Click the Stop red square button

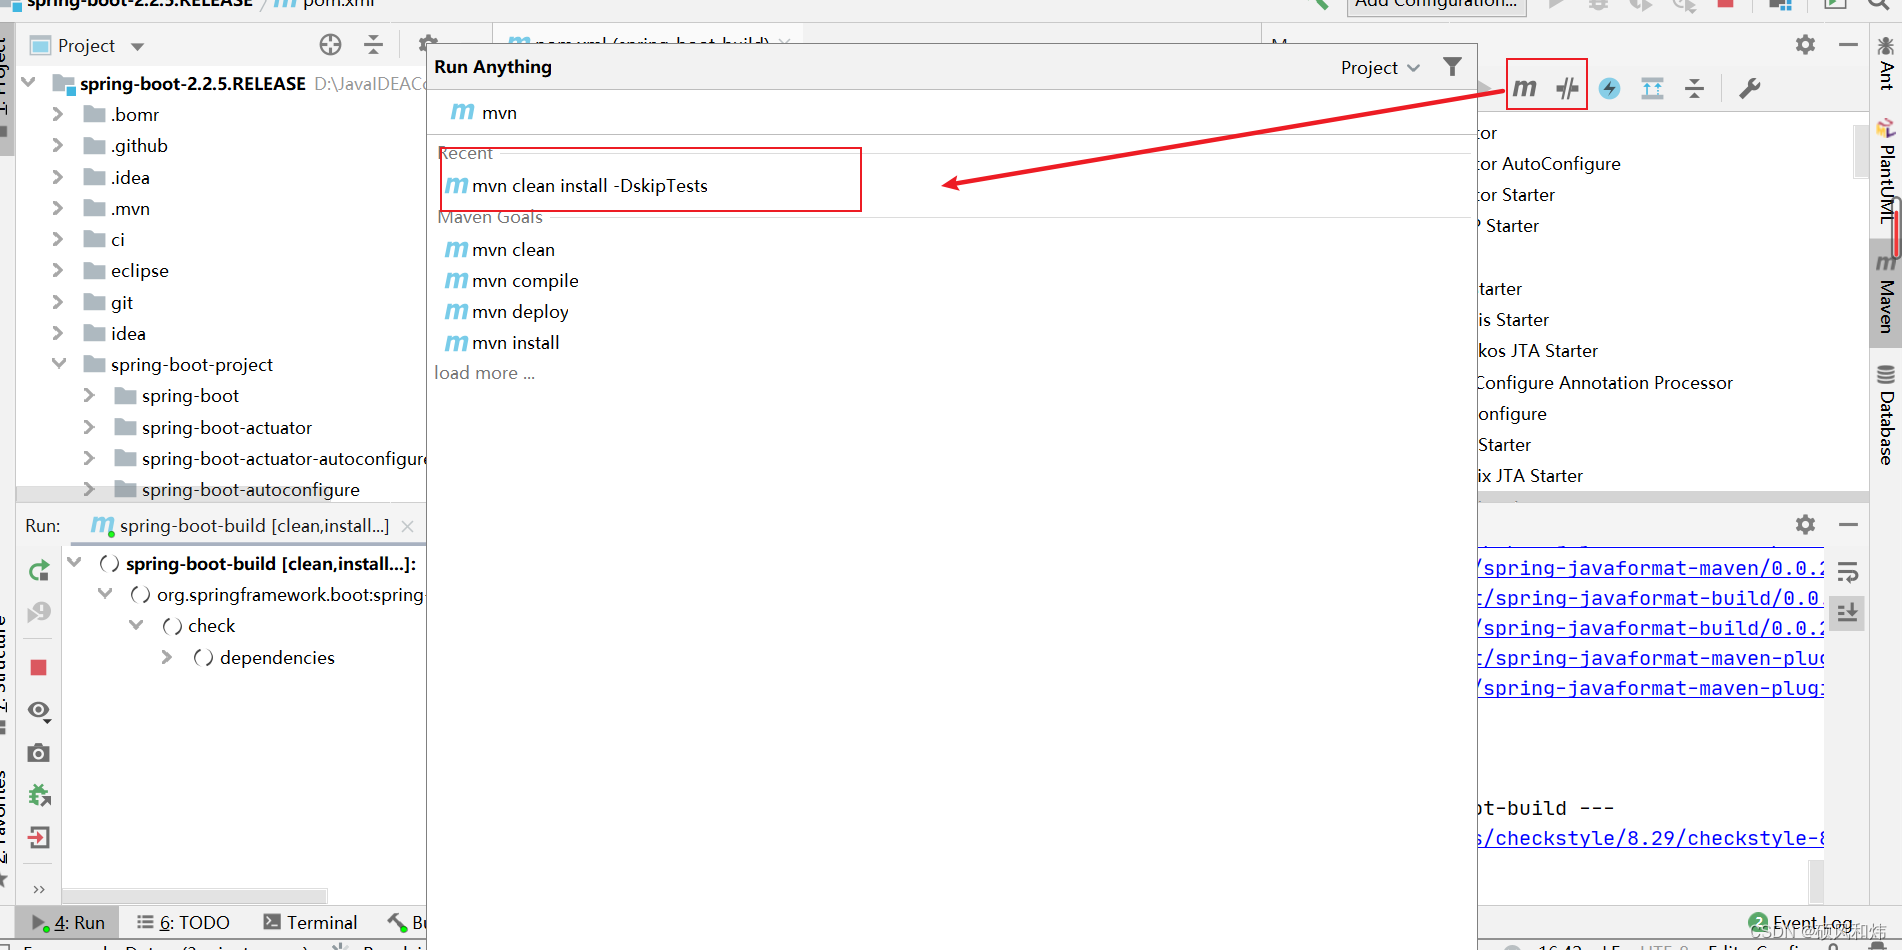pyautogui.click(x=39, y=667)
